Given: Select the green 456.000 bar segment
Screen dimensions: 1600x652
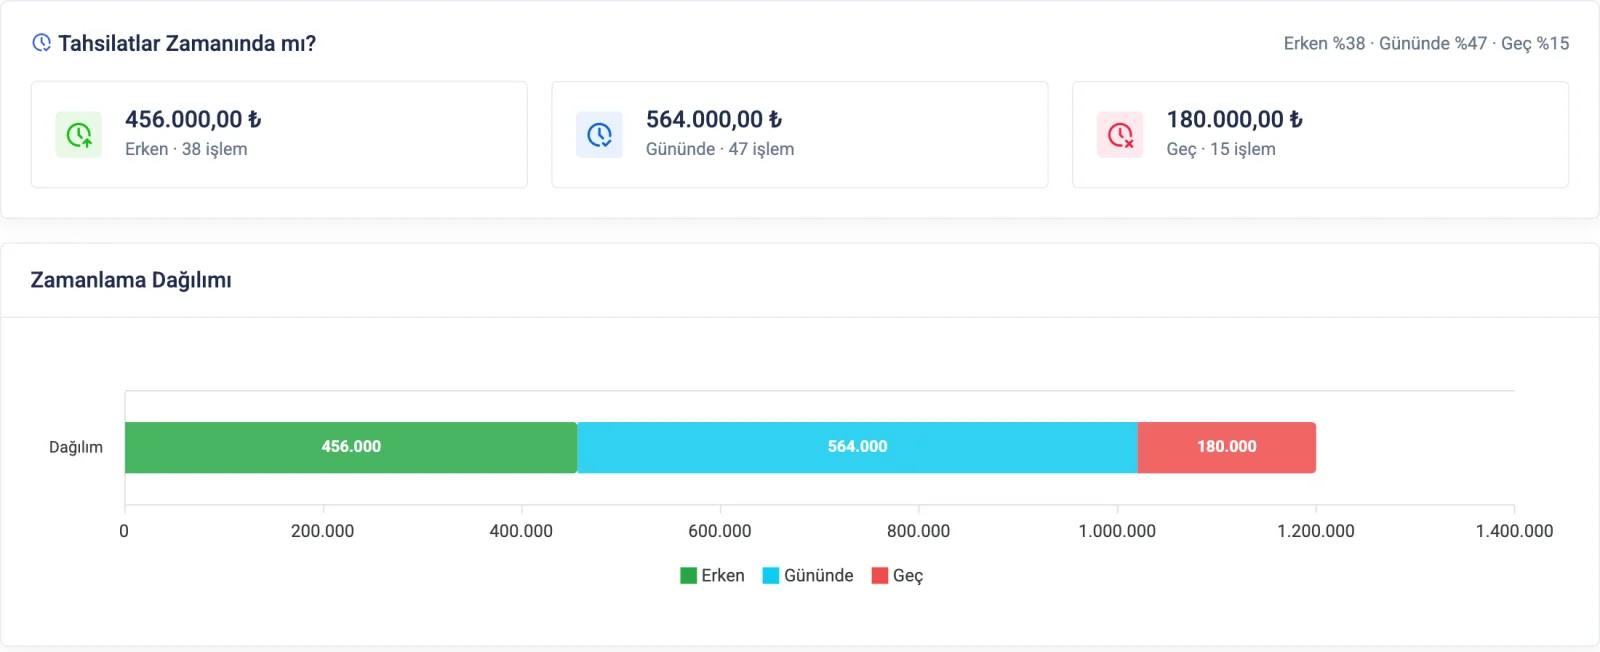Looking at the screenshot, I should coord(351,447).
